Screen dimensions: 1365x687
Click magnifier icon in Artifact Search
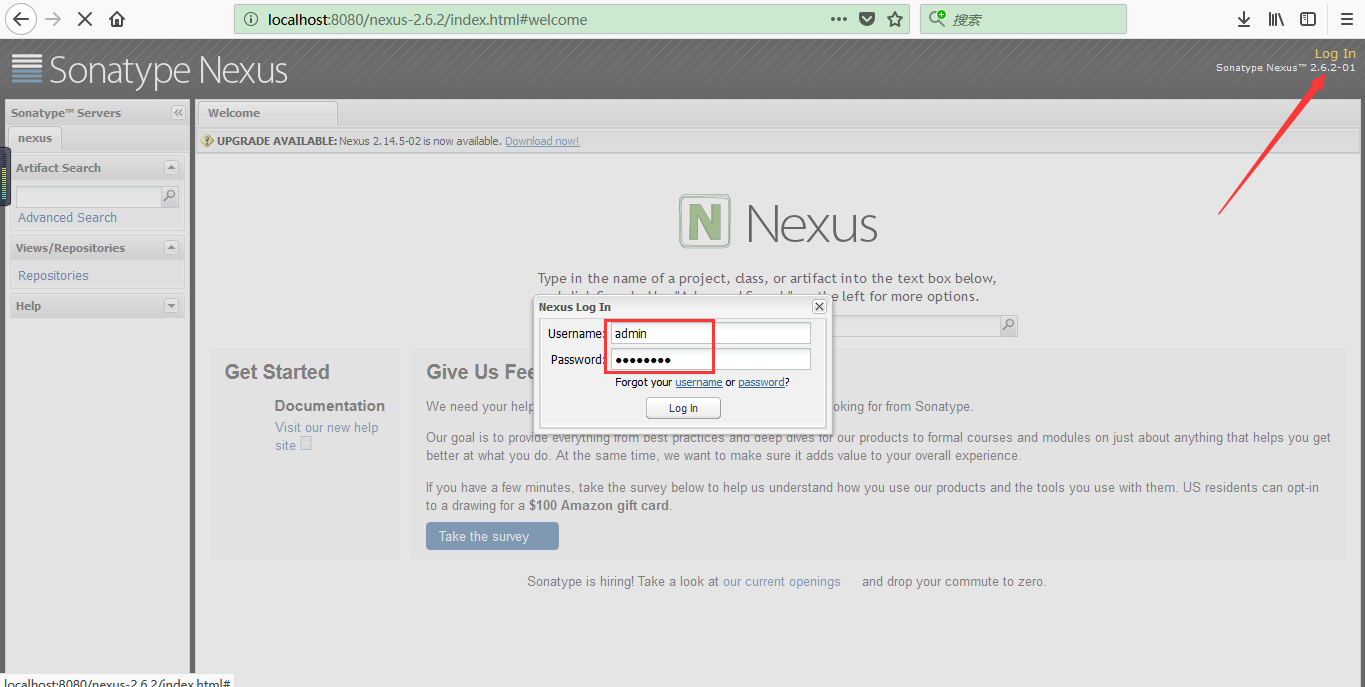(x=170, y=197)
